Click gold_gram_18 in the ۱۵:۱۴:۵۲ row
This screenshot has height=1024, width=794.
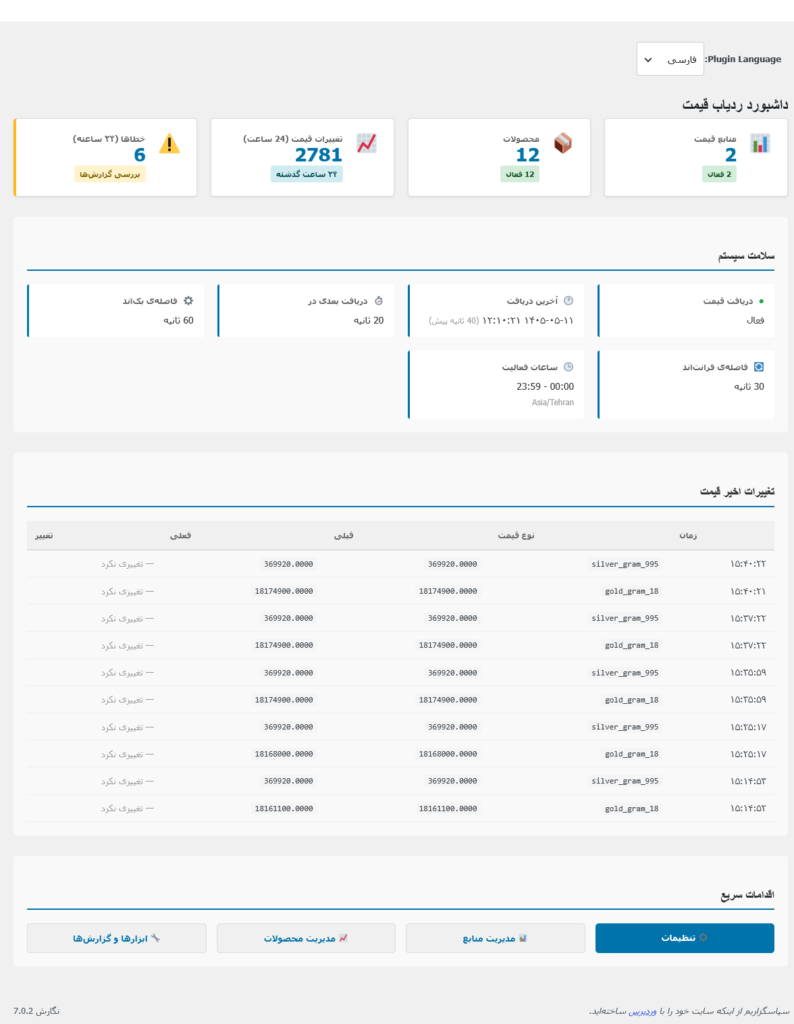(631, 808)
